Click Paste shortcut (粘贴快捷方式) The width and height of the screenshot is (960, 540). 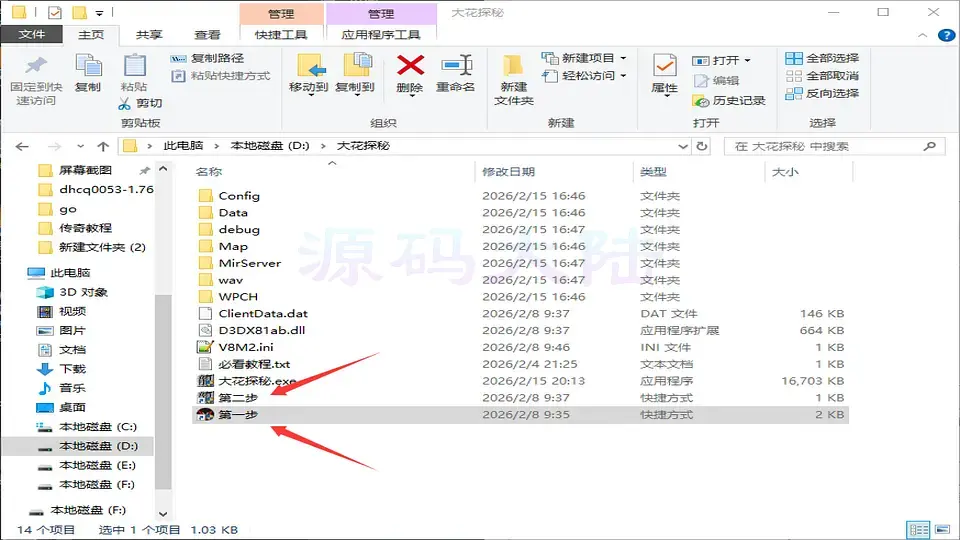[220, 76]
